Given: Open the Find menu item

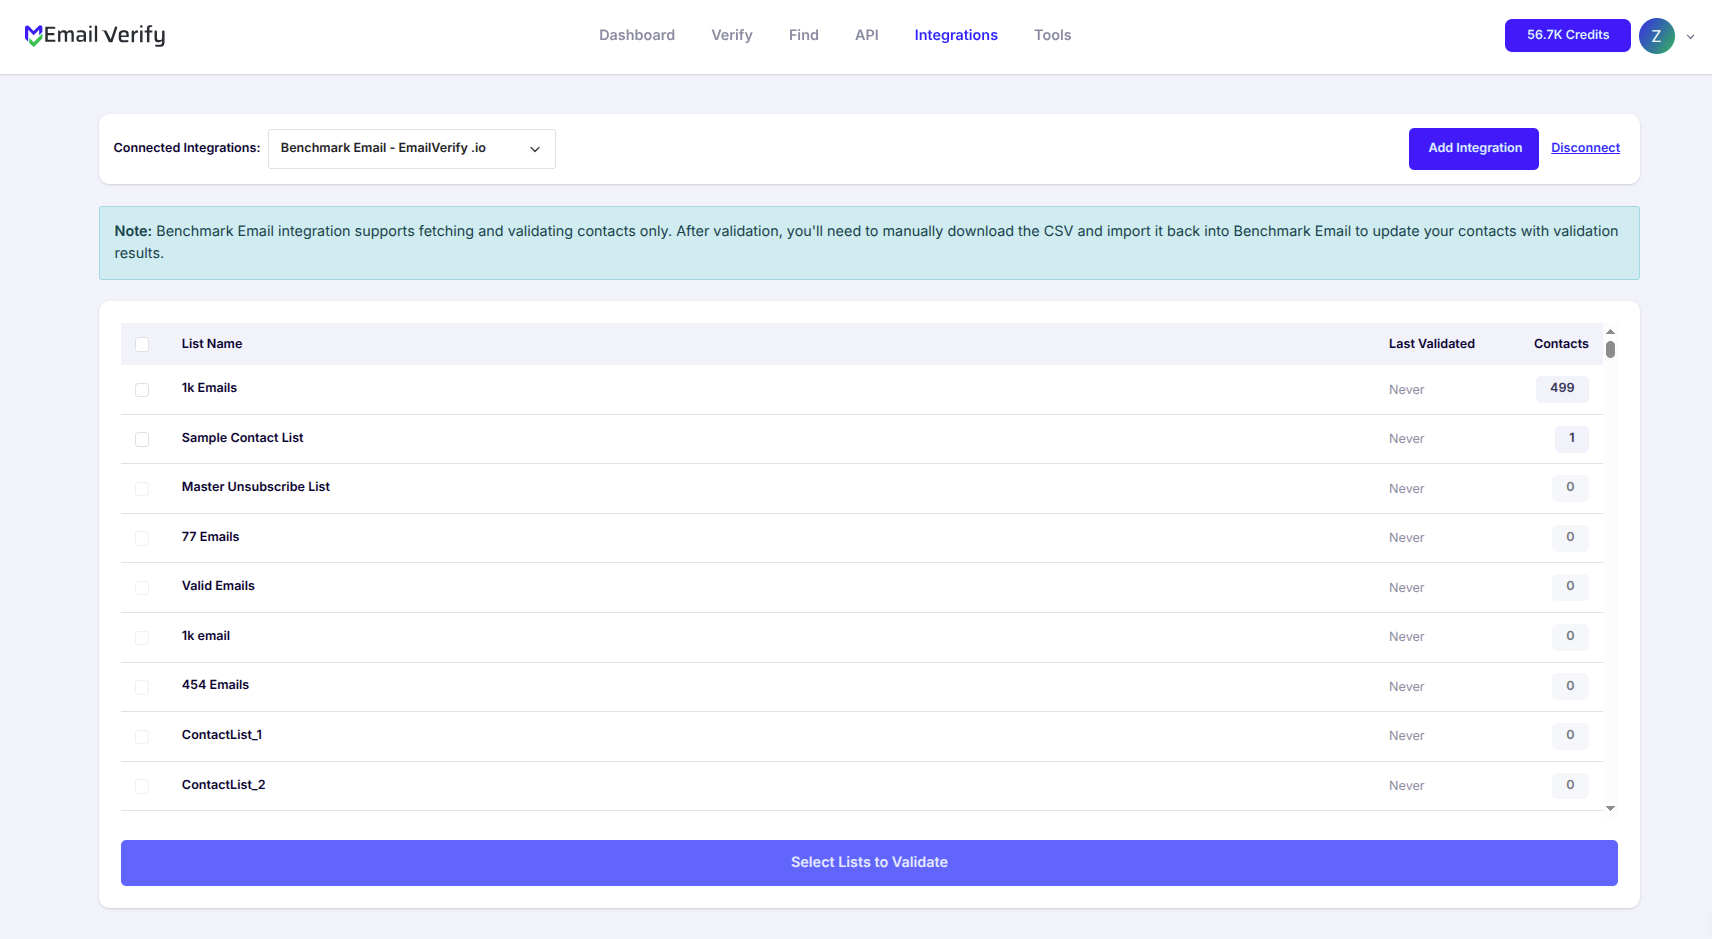Looking at the screenshot, I should tap(803, 35).
